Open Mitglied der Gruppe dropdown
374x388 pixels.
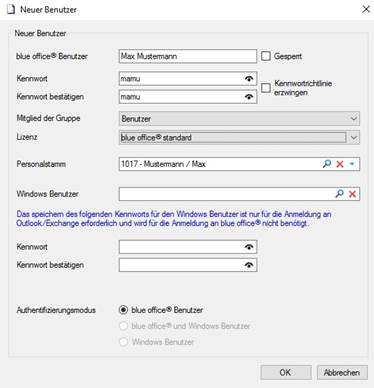[x=239, y=119]
